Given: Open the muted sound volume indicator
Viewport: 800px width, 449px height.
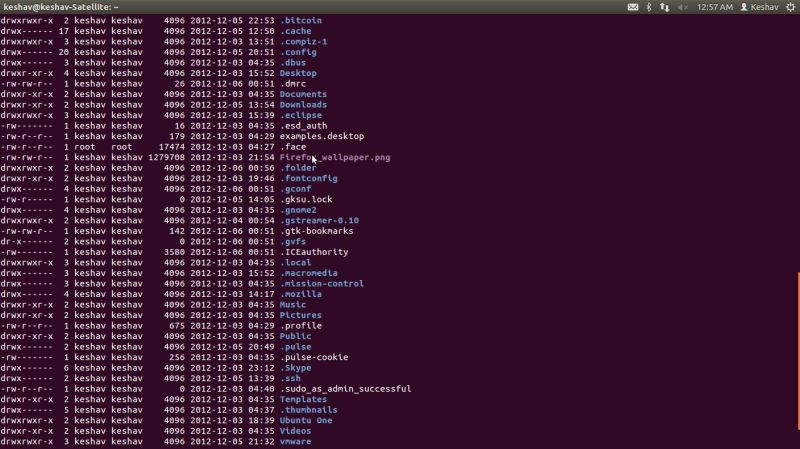Looking at the screenshot, I should 683,7.
